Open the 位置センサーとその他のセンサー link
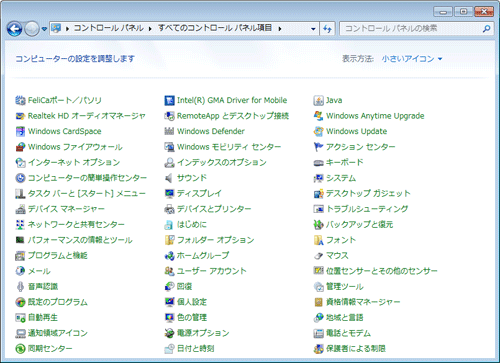The height and width of the screenshot is (363, 500). (382, 271)
